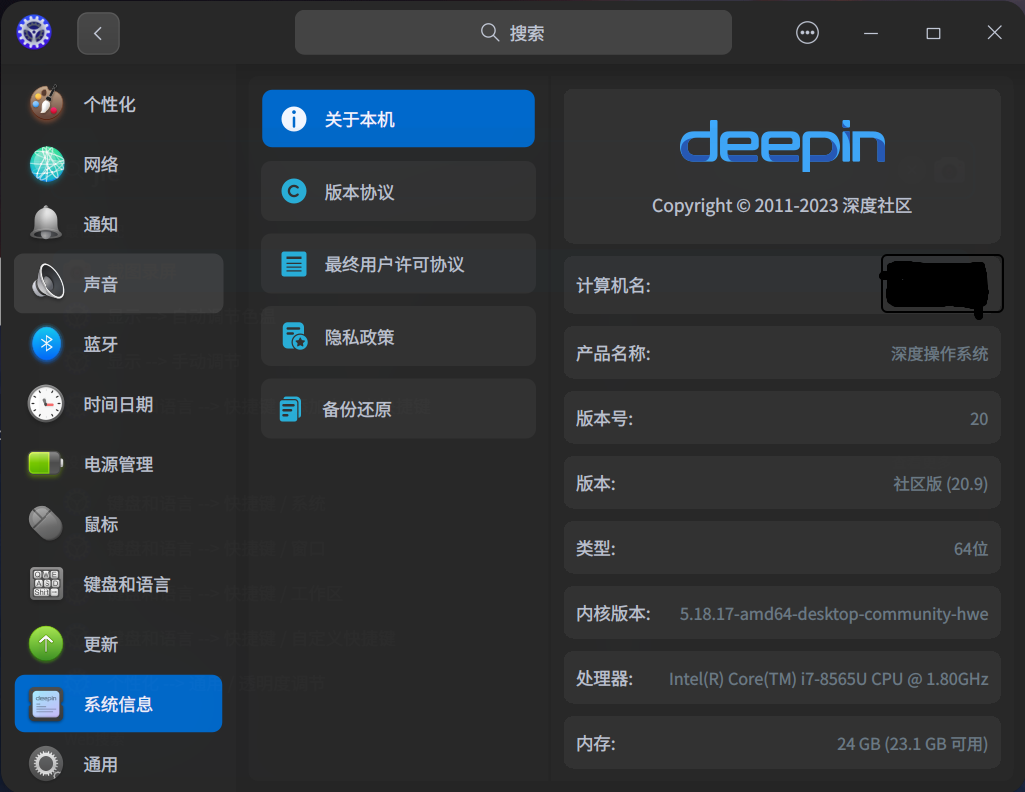
Task: Select the 关于本机 (About) tab
Action: click(x=398, y=118)
